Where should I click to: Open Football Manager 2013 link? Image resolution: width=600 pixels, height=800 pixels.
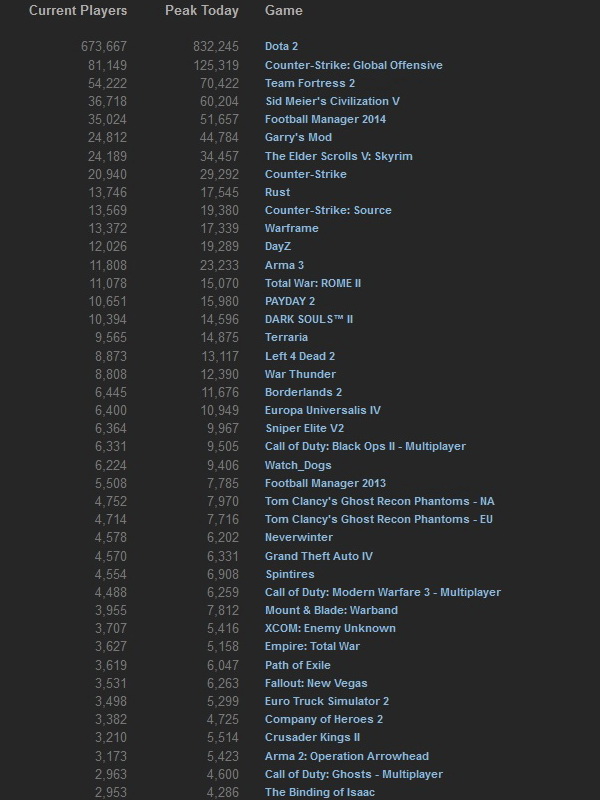pyautogui.click(x=325, y=483)
